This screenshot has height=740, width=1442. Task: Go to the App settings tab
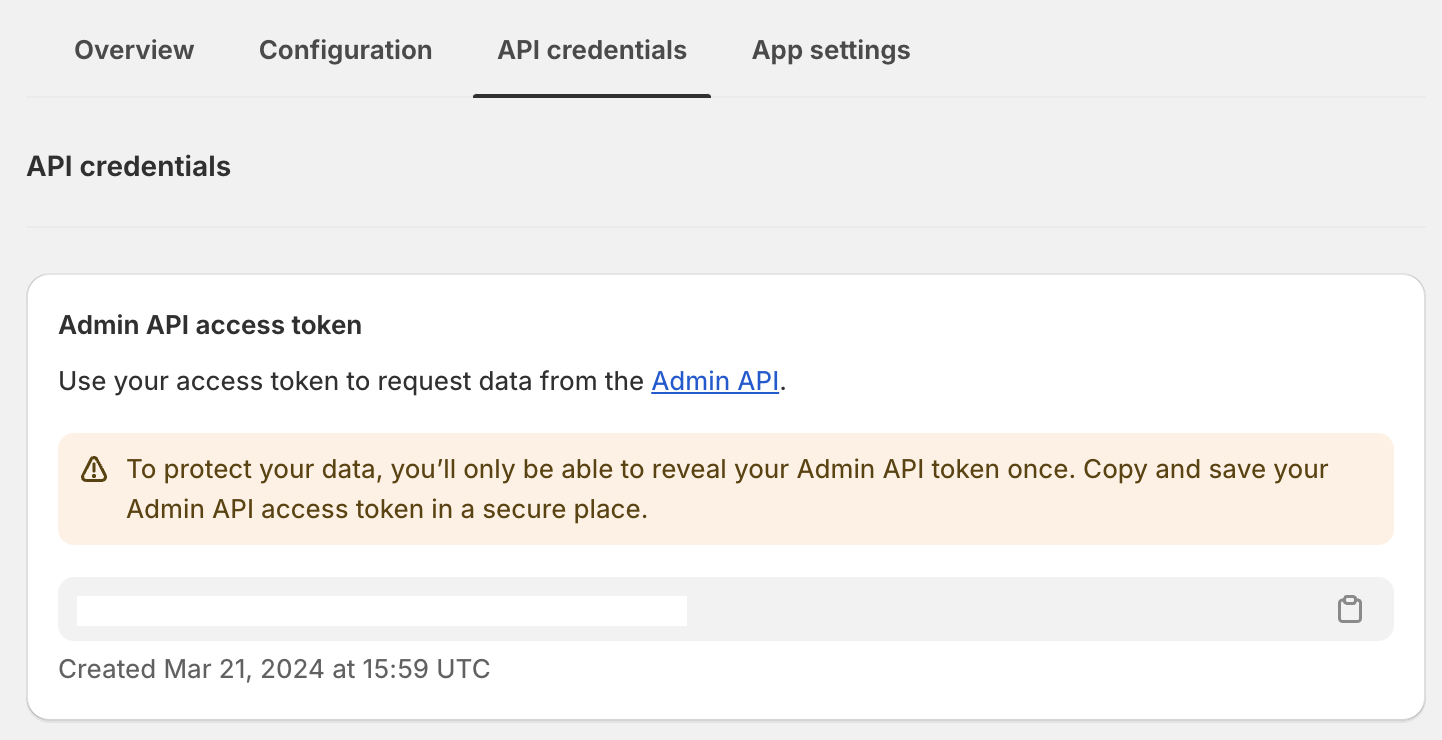(x=831, y=50)
